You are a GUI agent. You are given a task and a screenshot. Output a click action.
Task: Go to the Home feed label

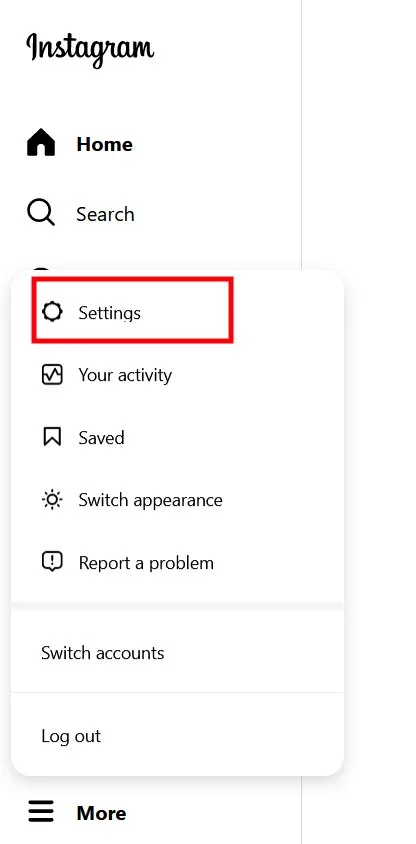pyautogui.click(x=104, y=144)
